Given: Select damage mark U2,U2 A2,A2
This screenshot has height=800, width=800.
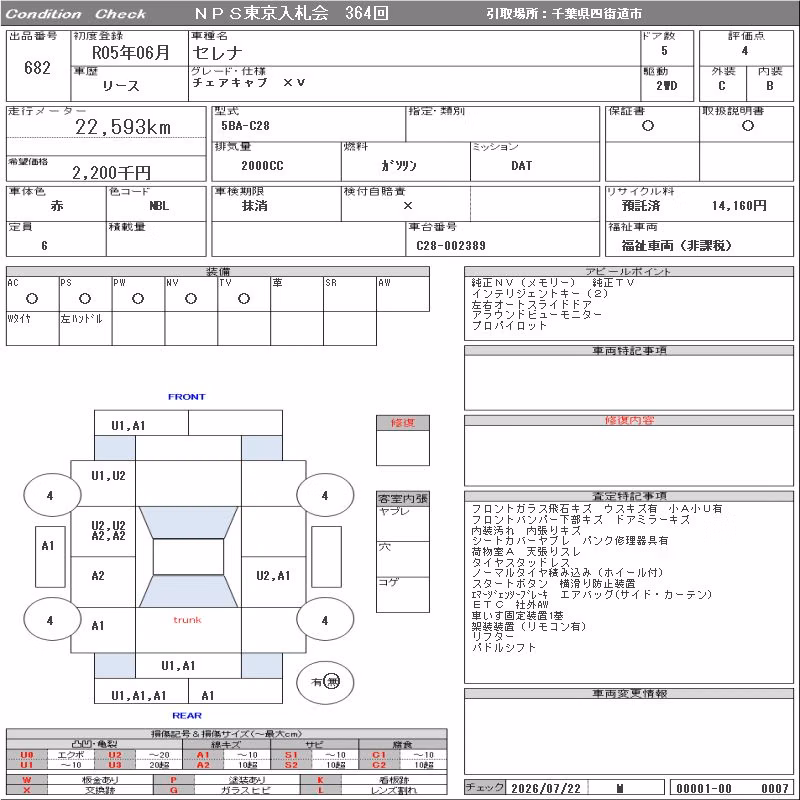Looking at the screenshot, I should [x=108, y=531].
